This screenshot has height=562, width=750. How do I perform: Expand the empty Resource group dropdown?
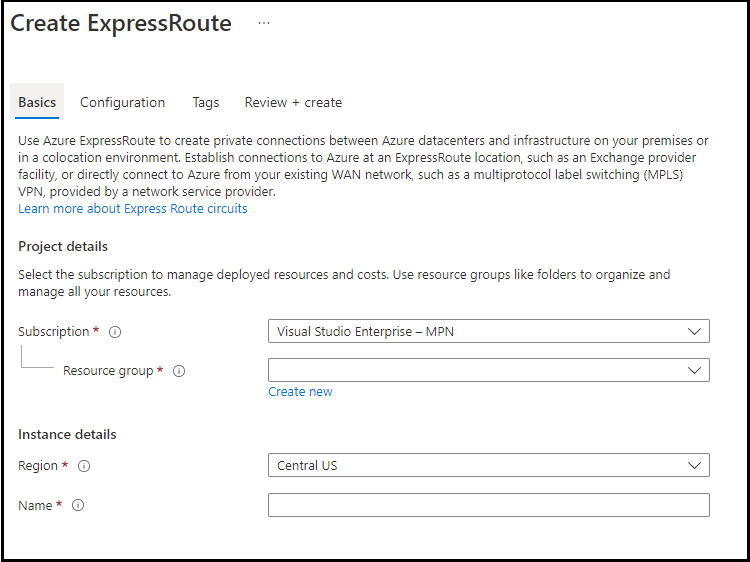coord(488,371)
